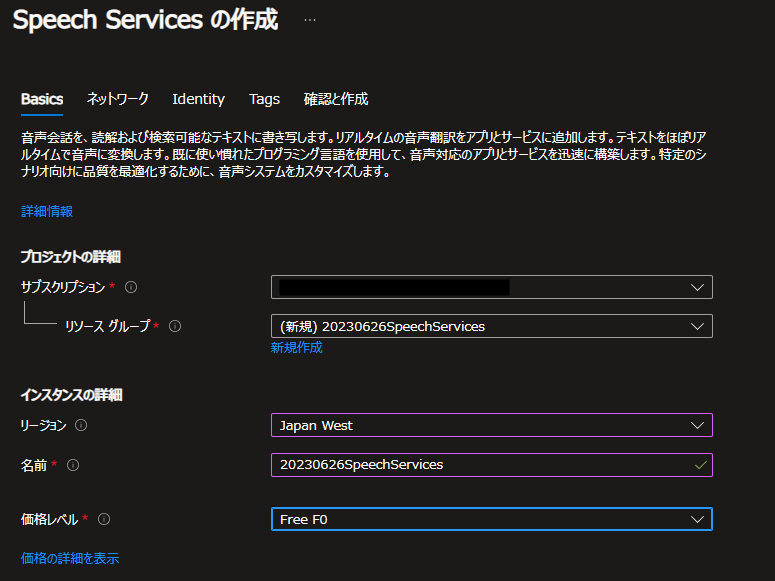Click into the 名前 input field
775x581 pixels.
(492, 465)
